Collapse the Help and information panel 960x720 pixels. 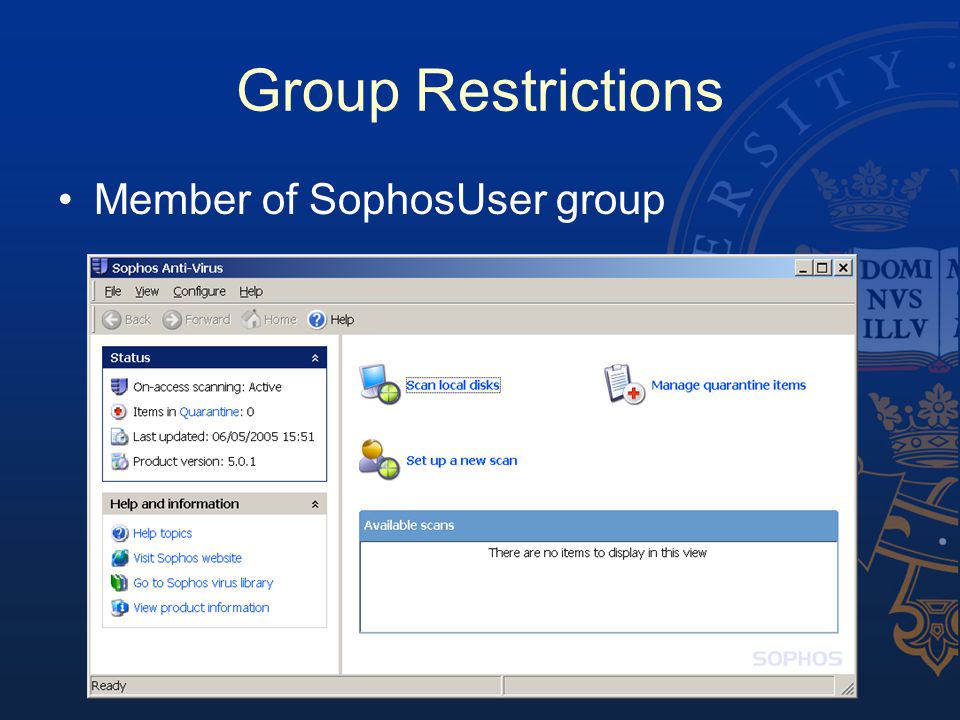(x=315, y=504)
